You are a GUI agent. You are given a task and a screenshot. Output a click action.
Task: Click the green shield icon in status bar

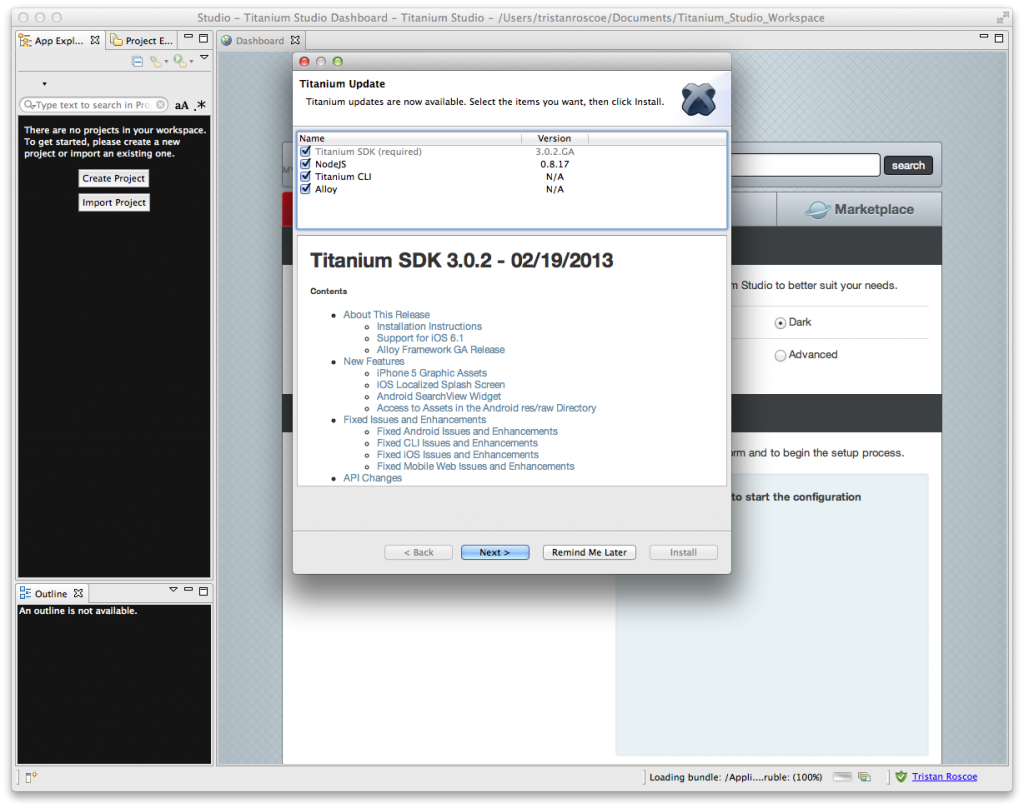pos(901,777)
